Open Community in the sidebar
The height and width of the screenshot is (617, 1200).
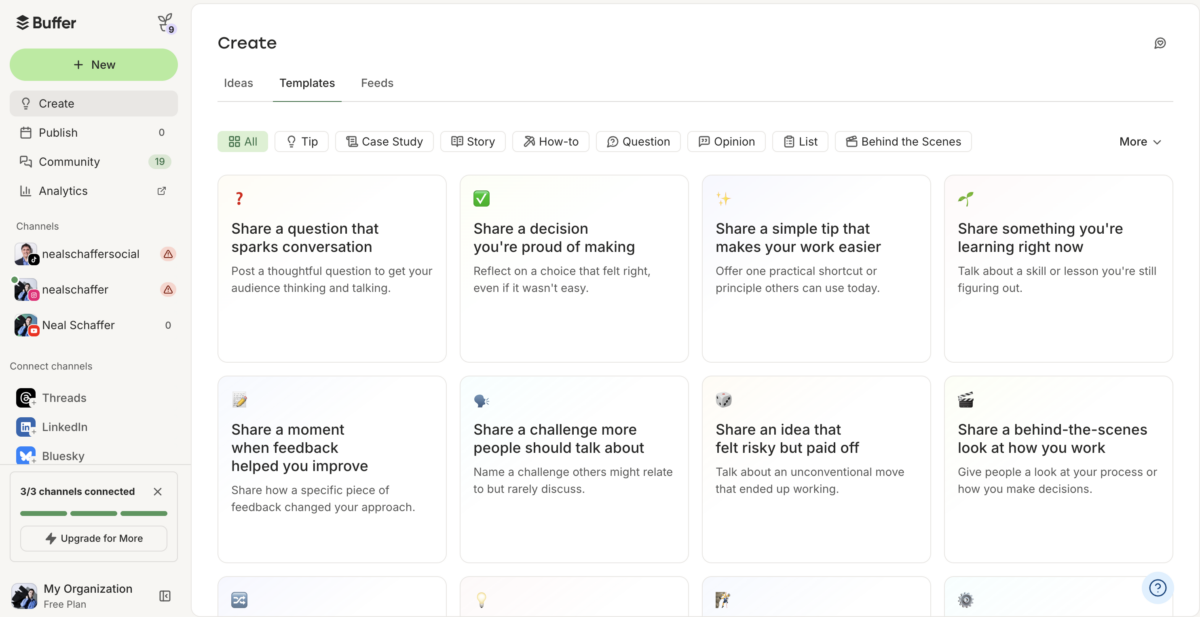[94, 161]
